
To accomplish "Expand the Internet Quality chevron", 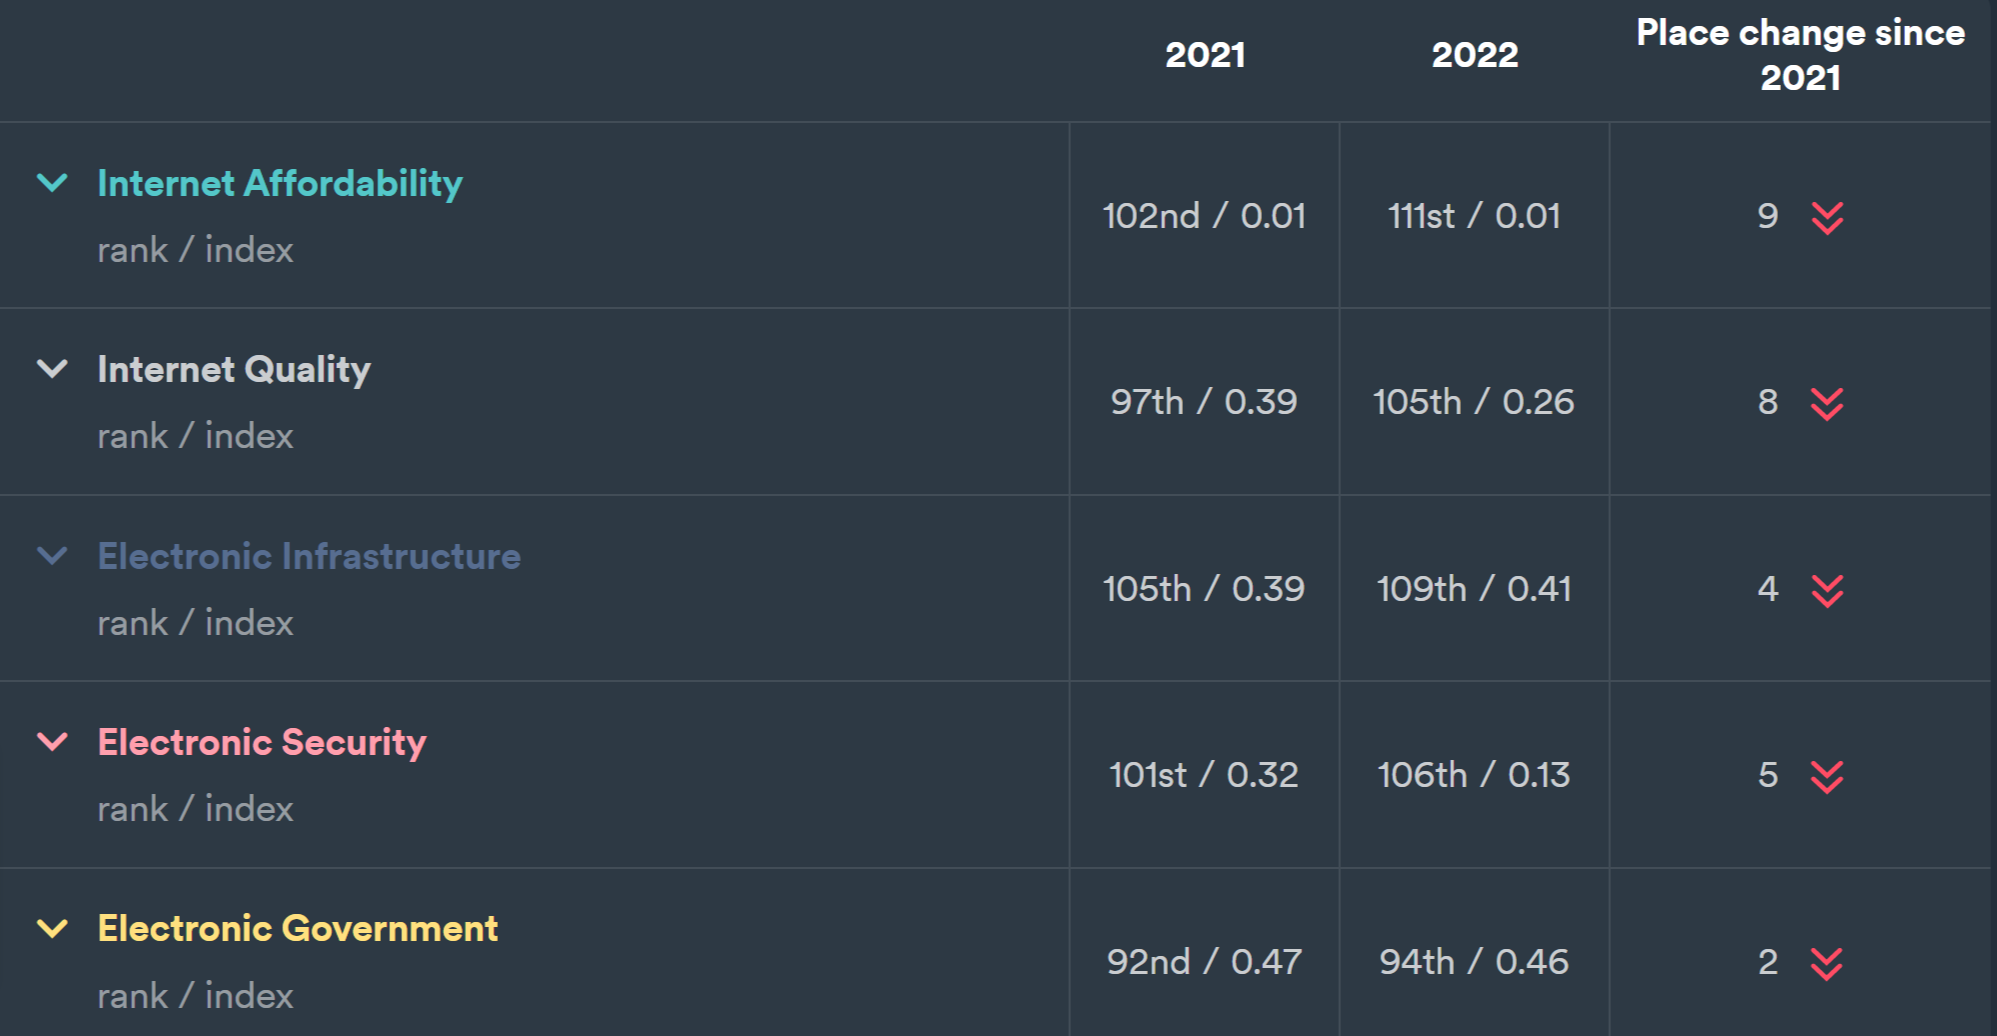I will (x=52, y=369).
